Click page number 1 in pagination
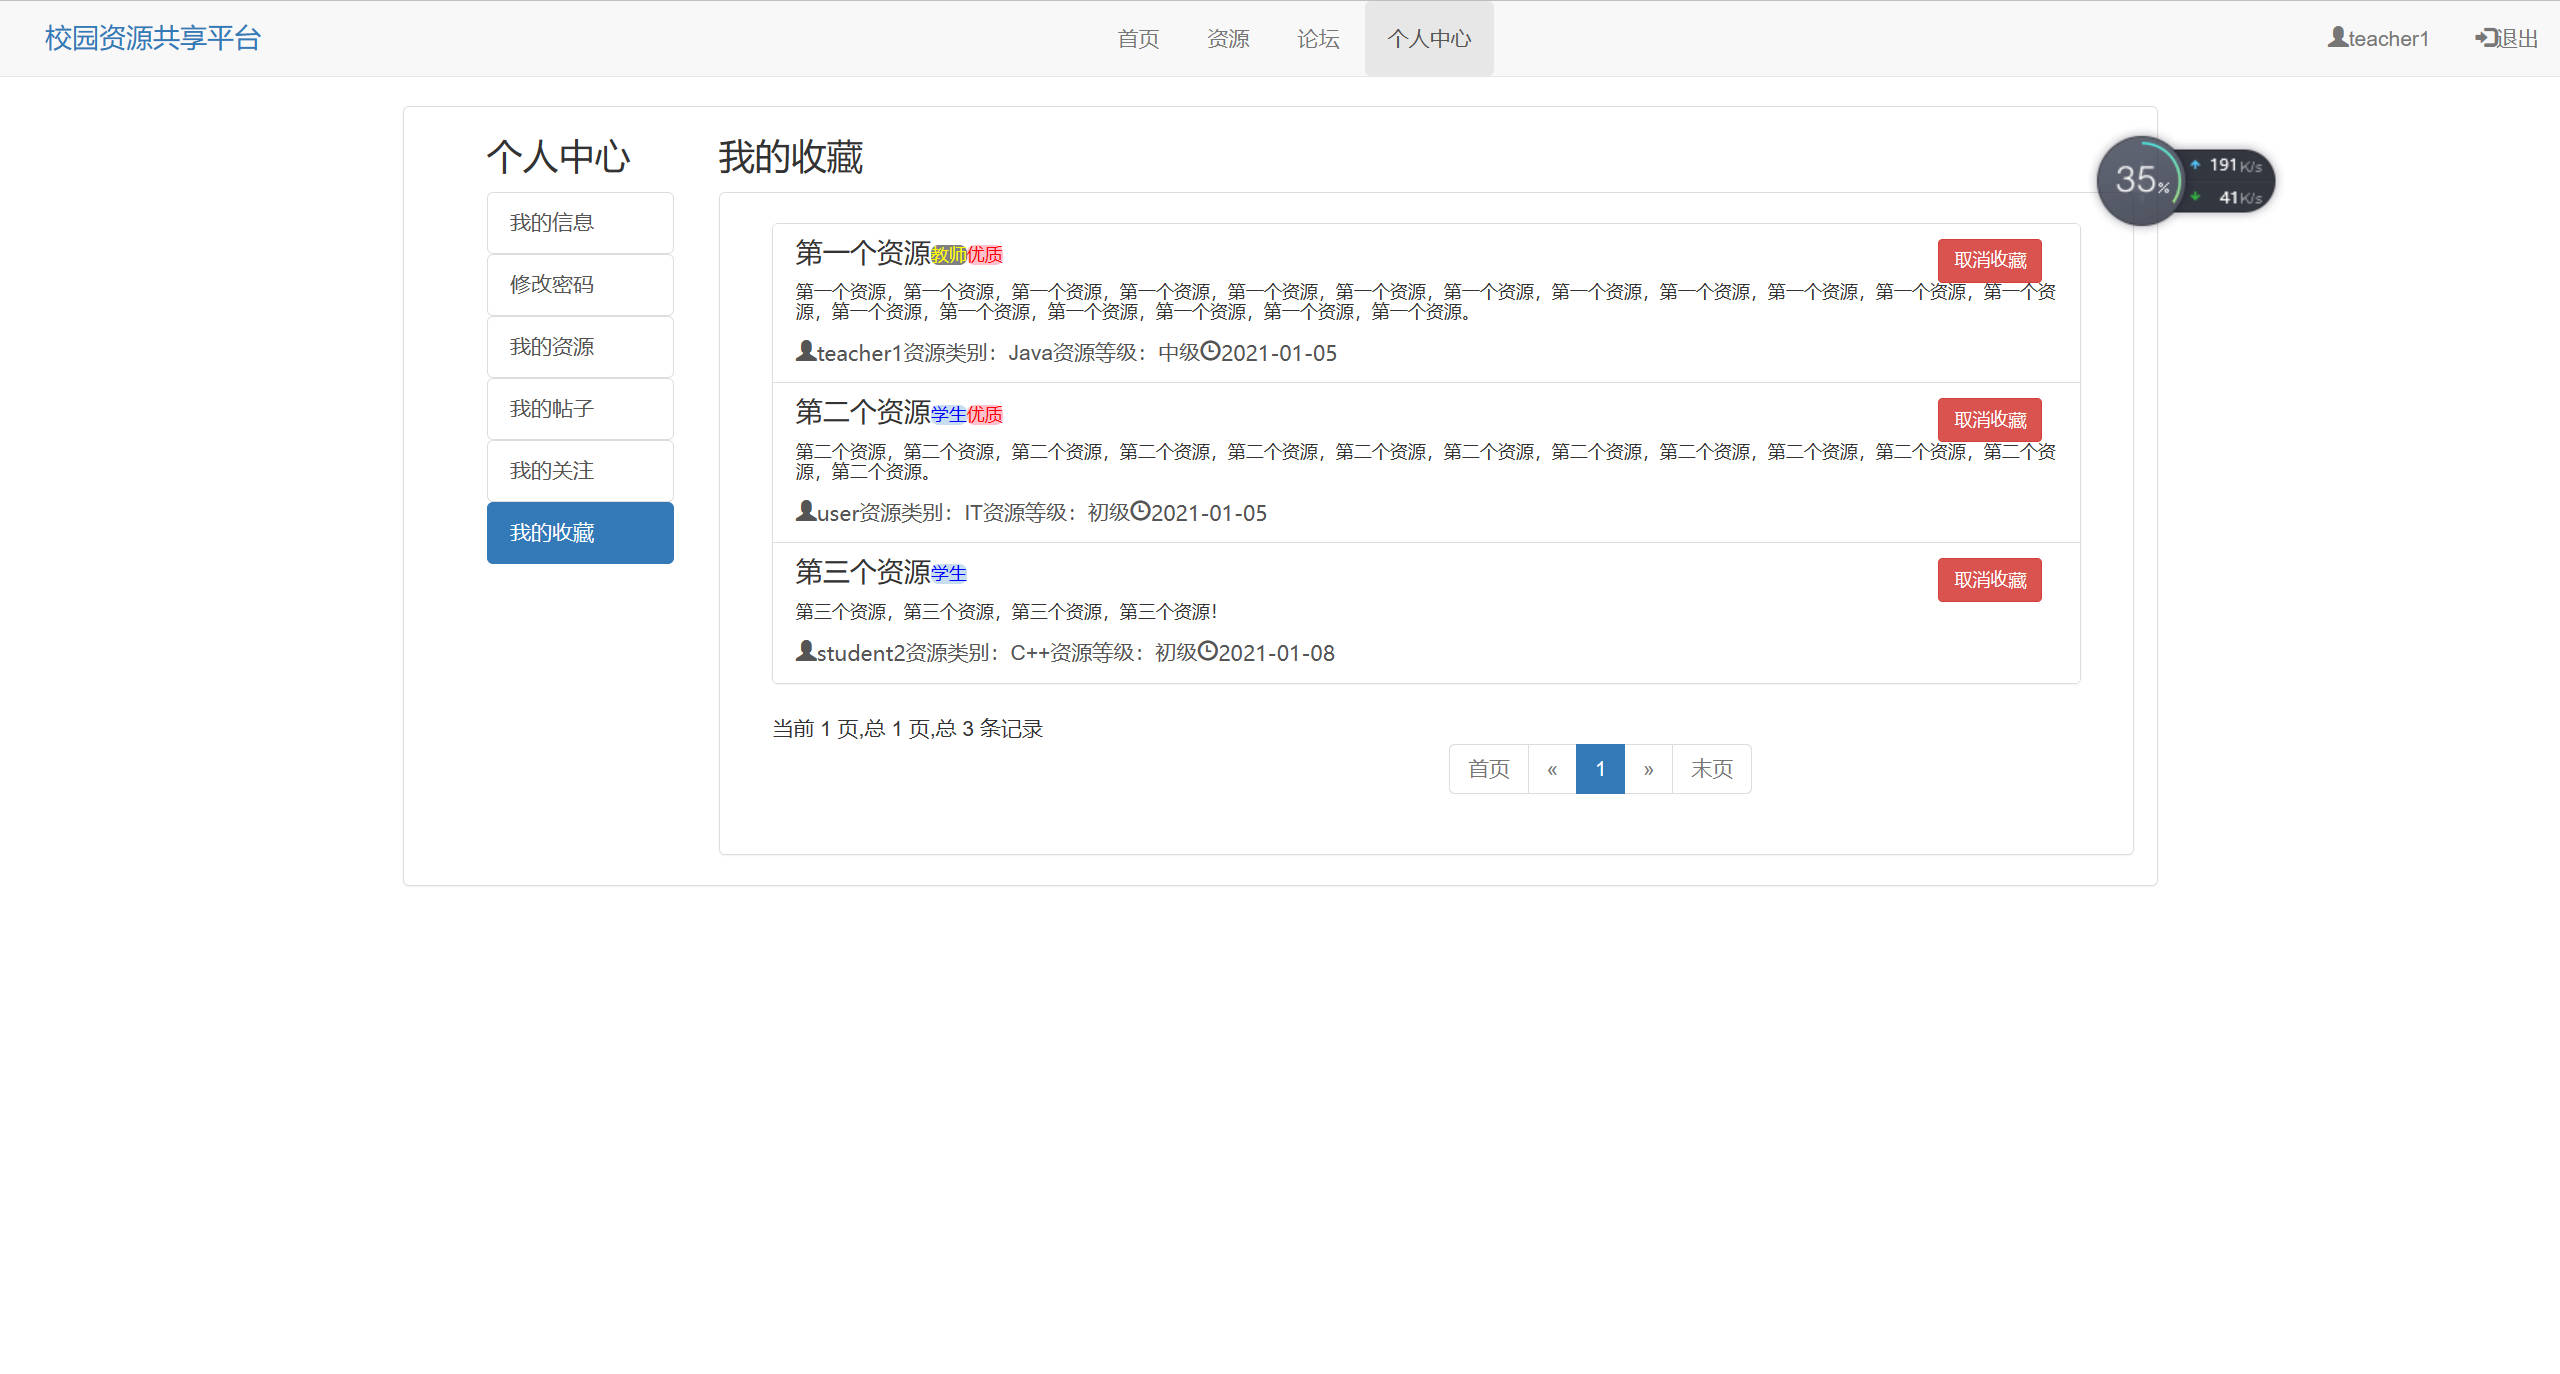Image resolution: width=2560 pixels, height=1374 pixels. click(1600, 769)
